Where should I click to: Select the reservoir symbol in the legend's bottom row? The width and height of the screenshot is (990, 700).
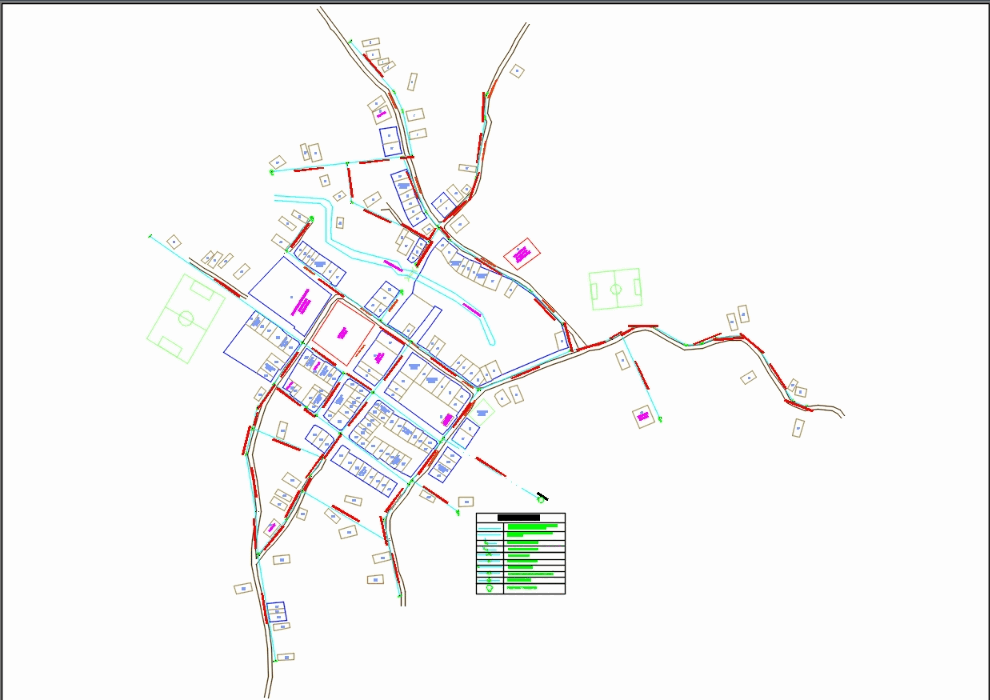tap(490, 588)
